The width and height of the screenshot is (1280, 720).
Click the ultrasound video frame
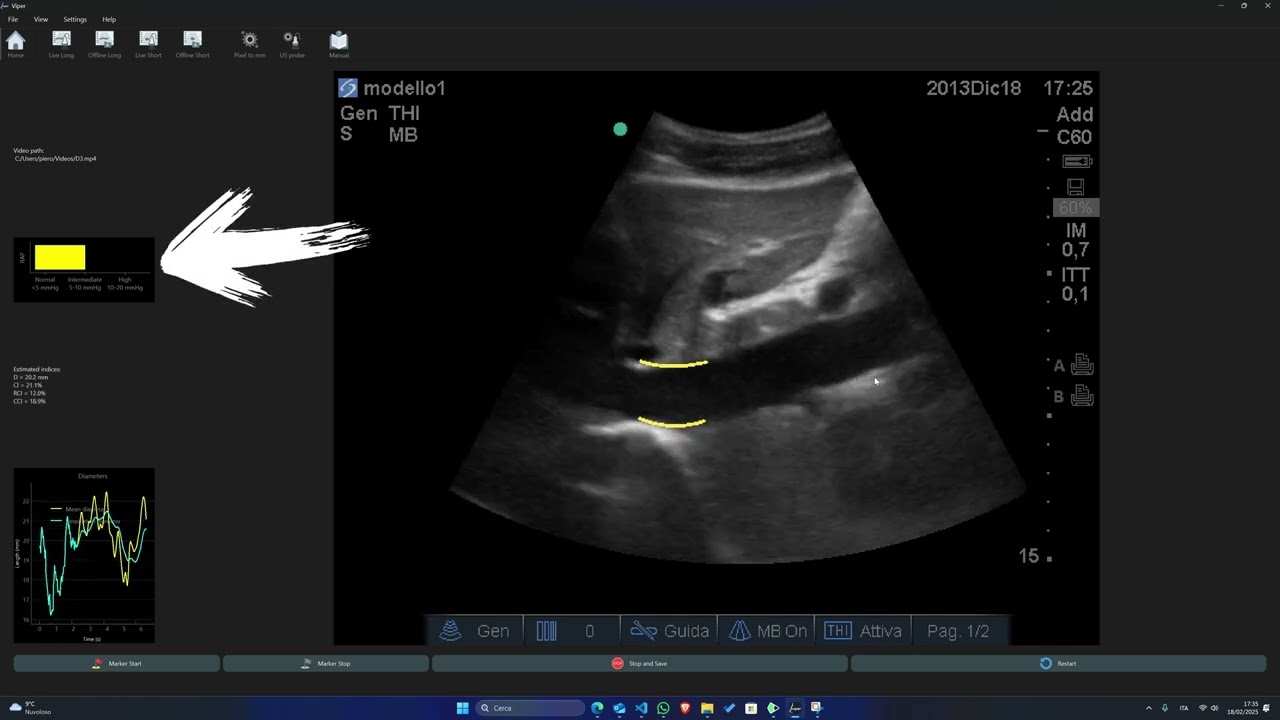(716, 358)
